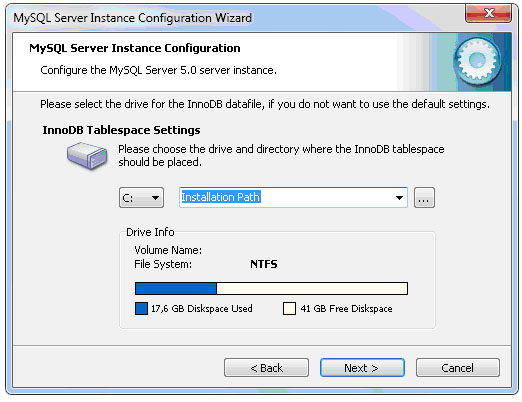Click the 'Drive Info' group label
522x402 pixels.
pos(150,232)
